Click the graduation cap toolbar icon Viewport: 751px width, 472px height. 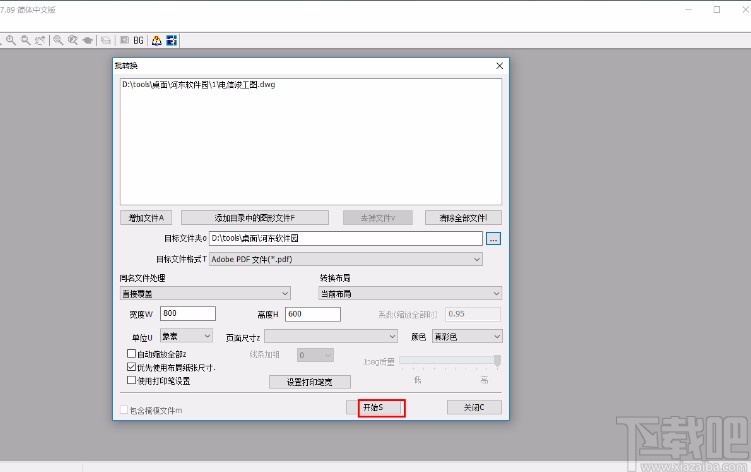point(88,40)
